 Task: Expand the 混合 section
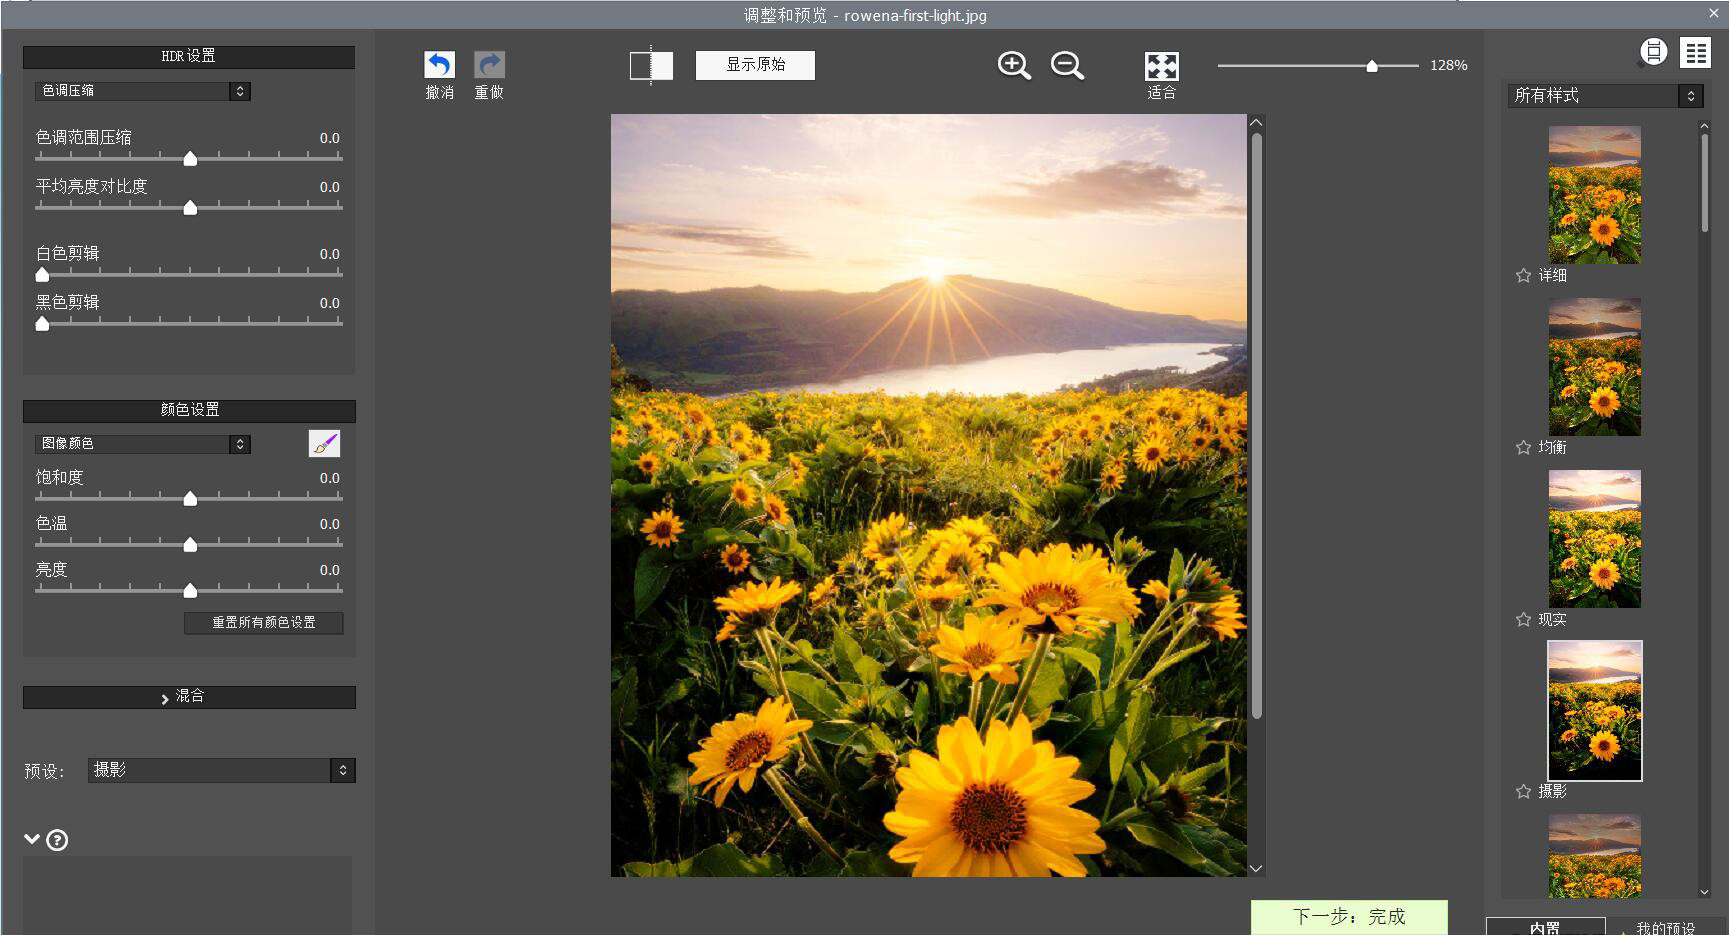coord(188,697)
